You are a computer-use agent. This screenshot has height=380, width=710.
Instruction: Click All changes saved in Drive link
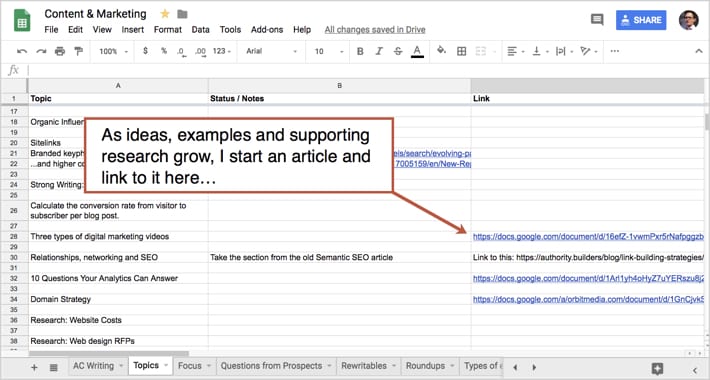tap(374, 29)
